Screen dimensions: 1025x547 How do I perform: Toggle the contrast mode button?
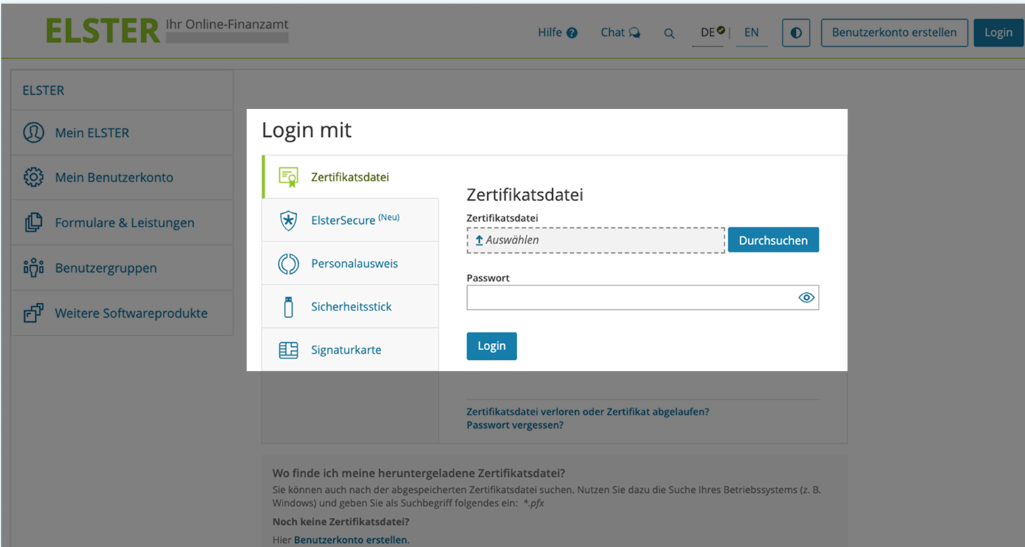(x=796, y=33)
